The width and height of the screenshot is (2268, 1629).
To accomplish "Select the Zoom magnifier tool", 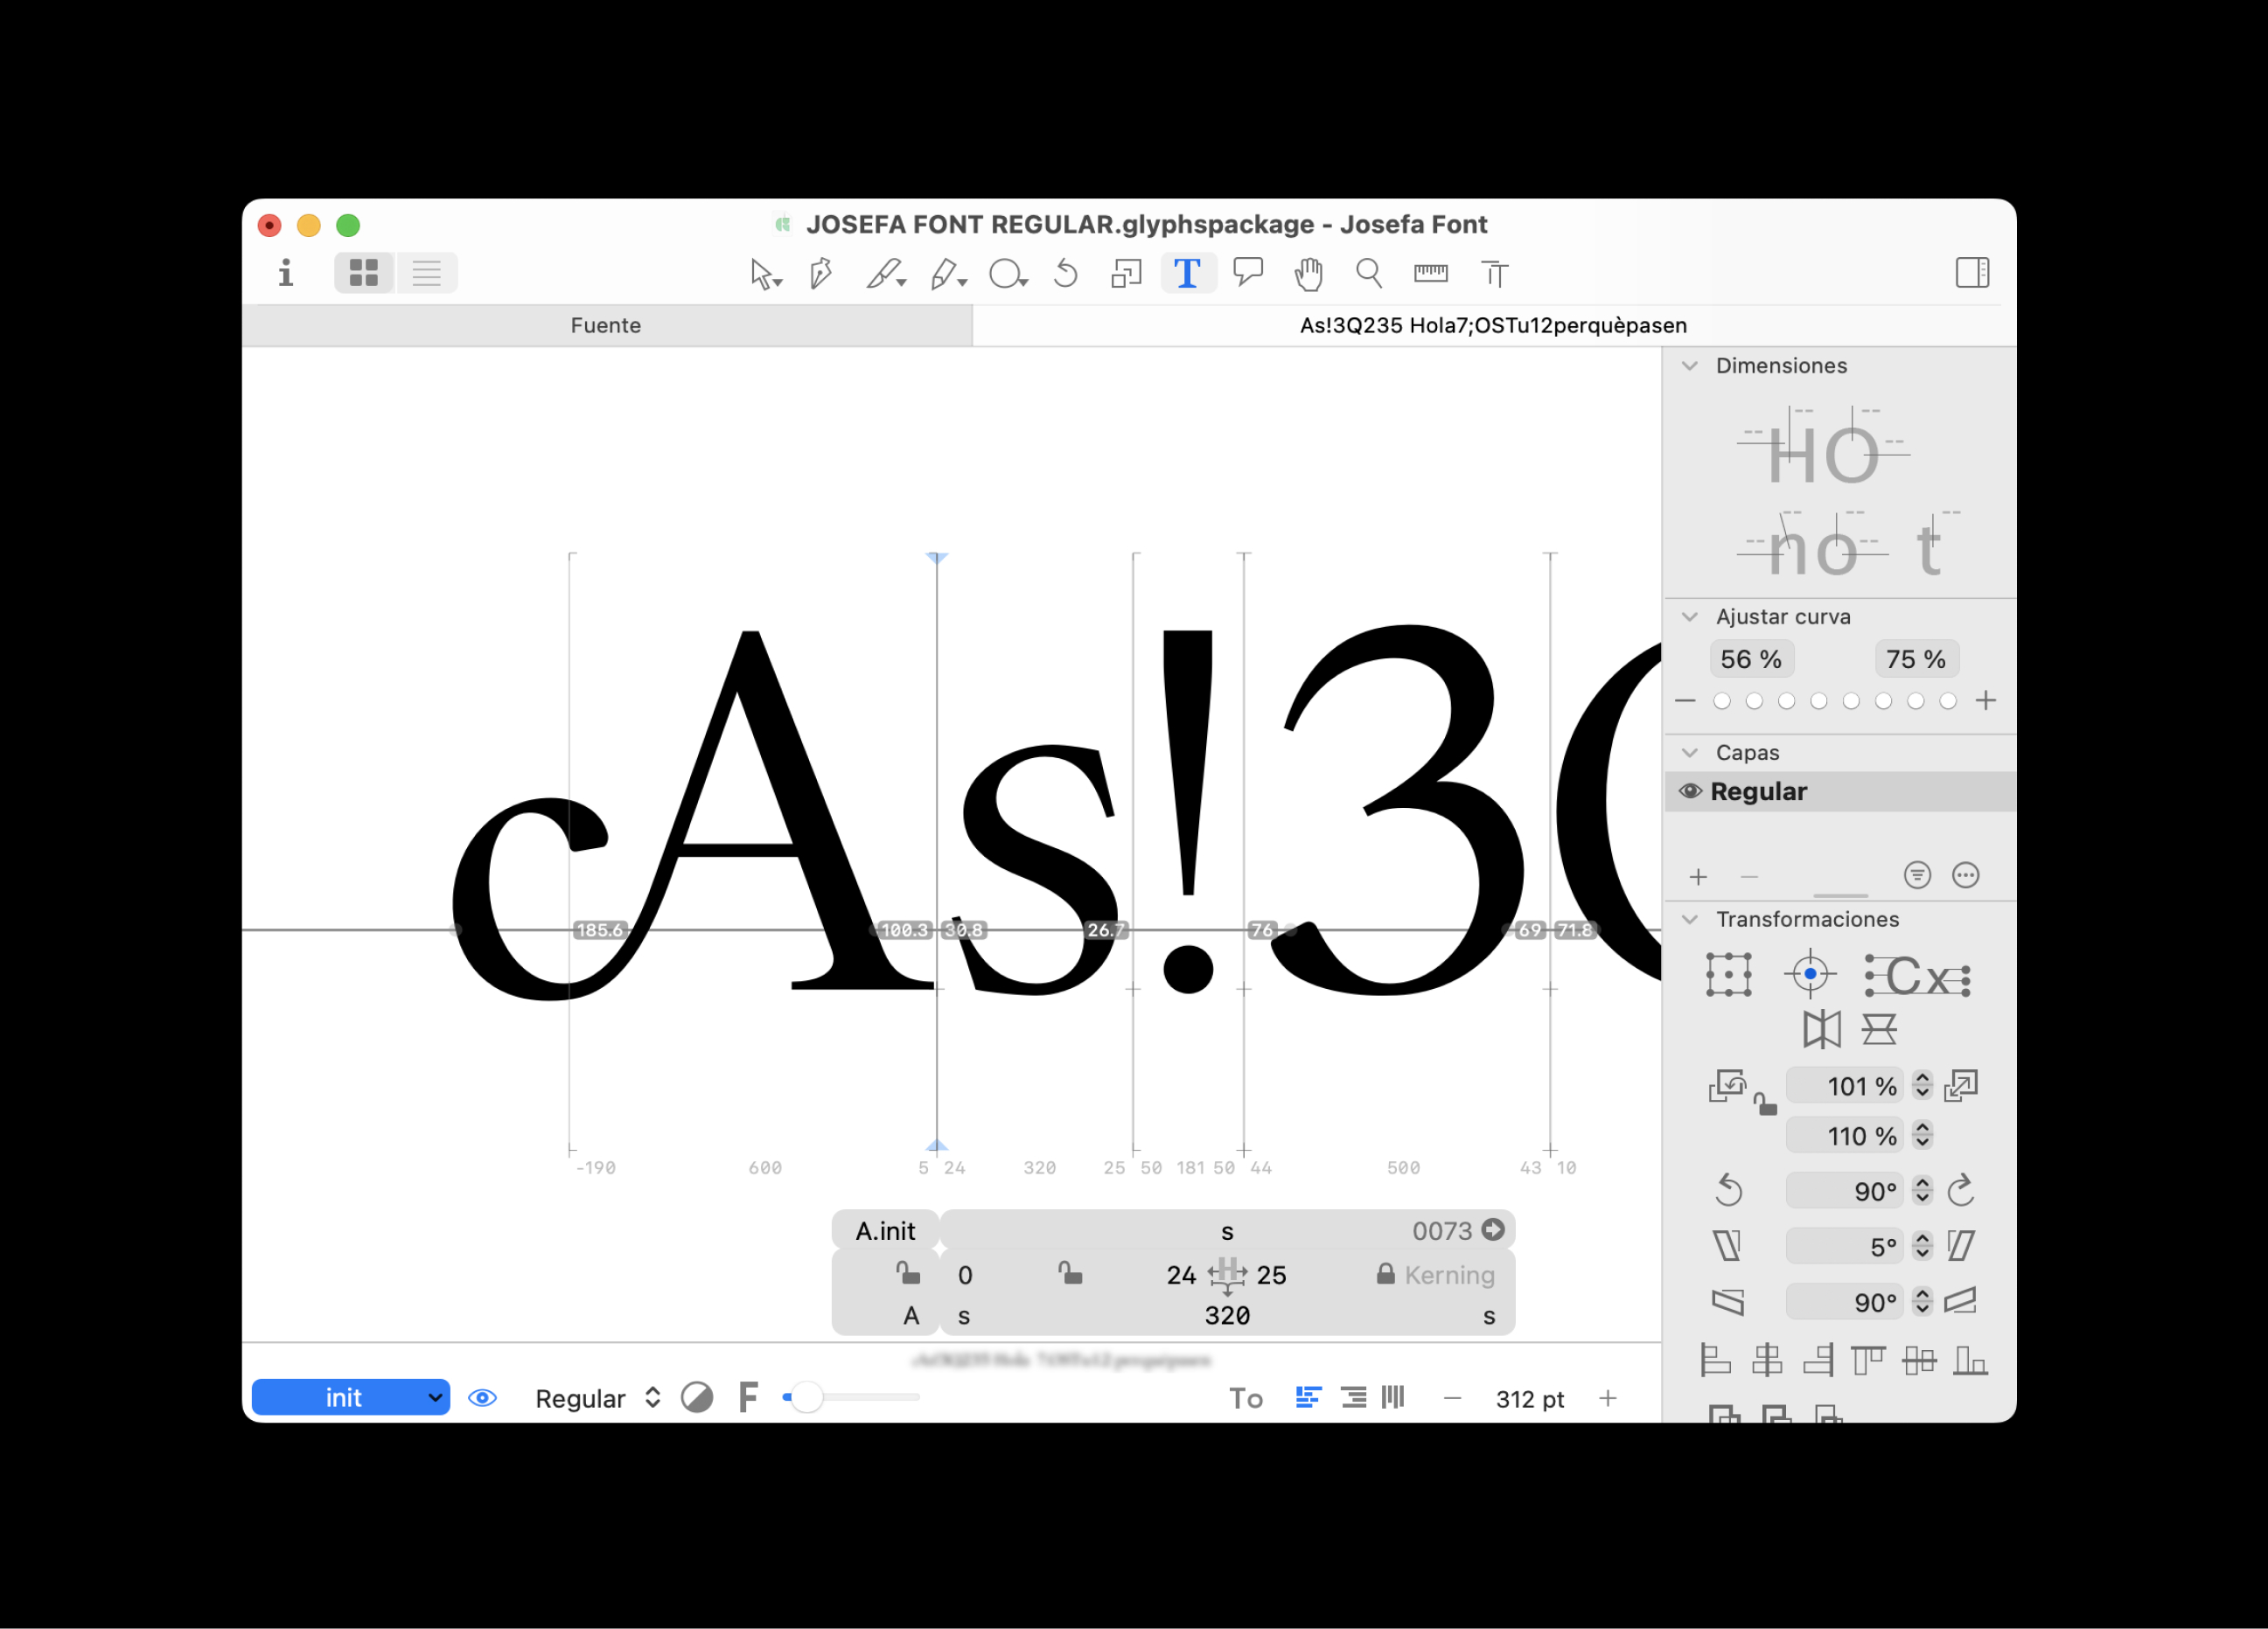I will (x=1369, y=273).
